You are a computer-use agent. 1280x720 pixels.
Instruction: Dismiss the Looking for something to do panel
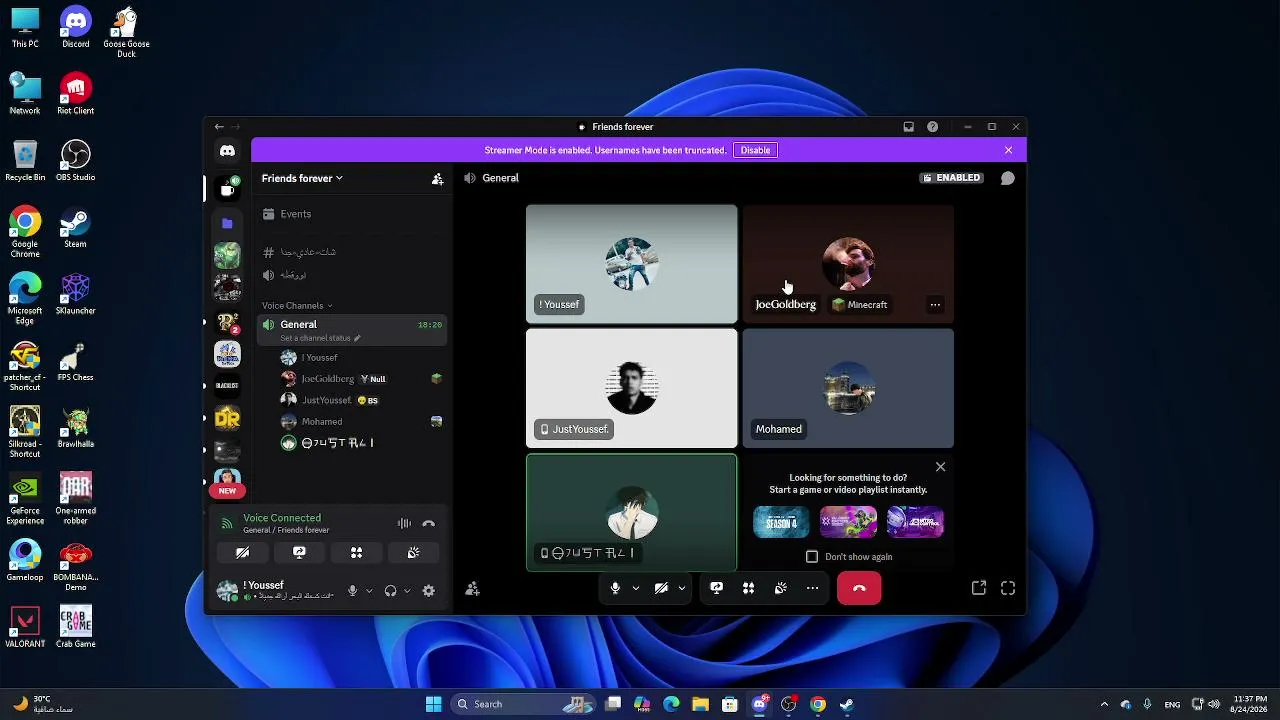pyautogui.click(x=940, y=467)
